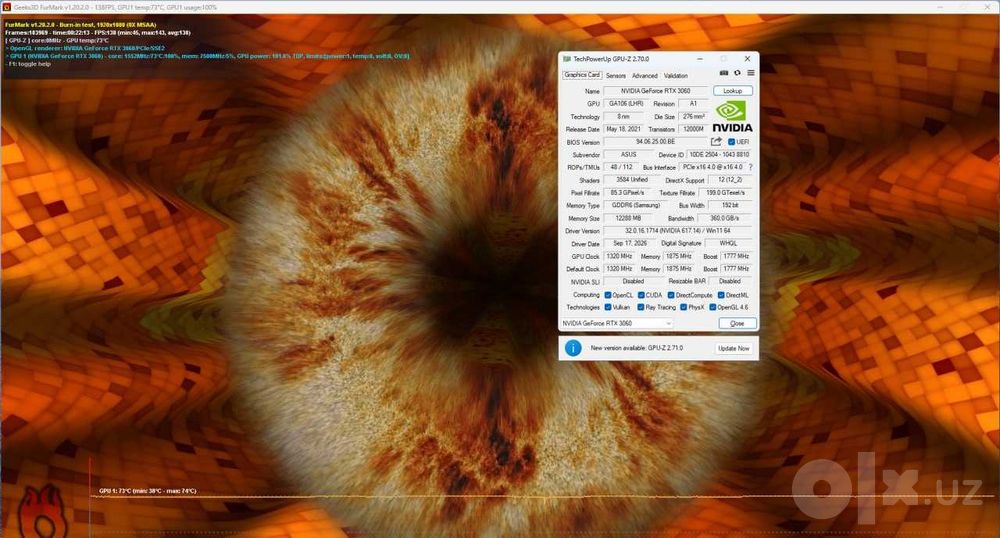The image size is (1000, 538).
Task: Click the Digital Signature field WHQL
Action: click(728, 243)
